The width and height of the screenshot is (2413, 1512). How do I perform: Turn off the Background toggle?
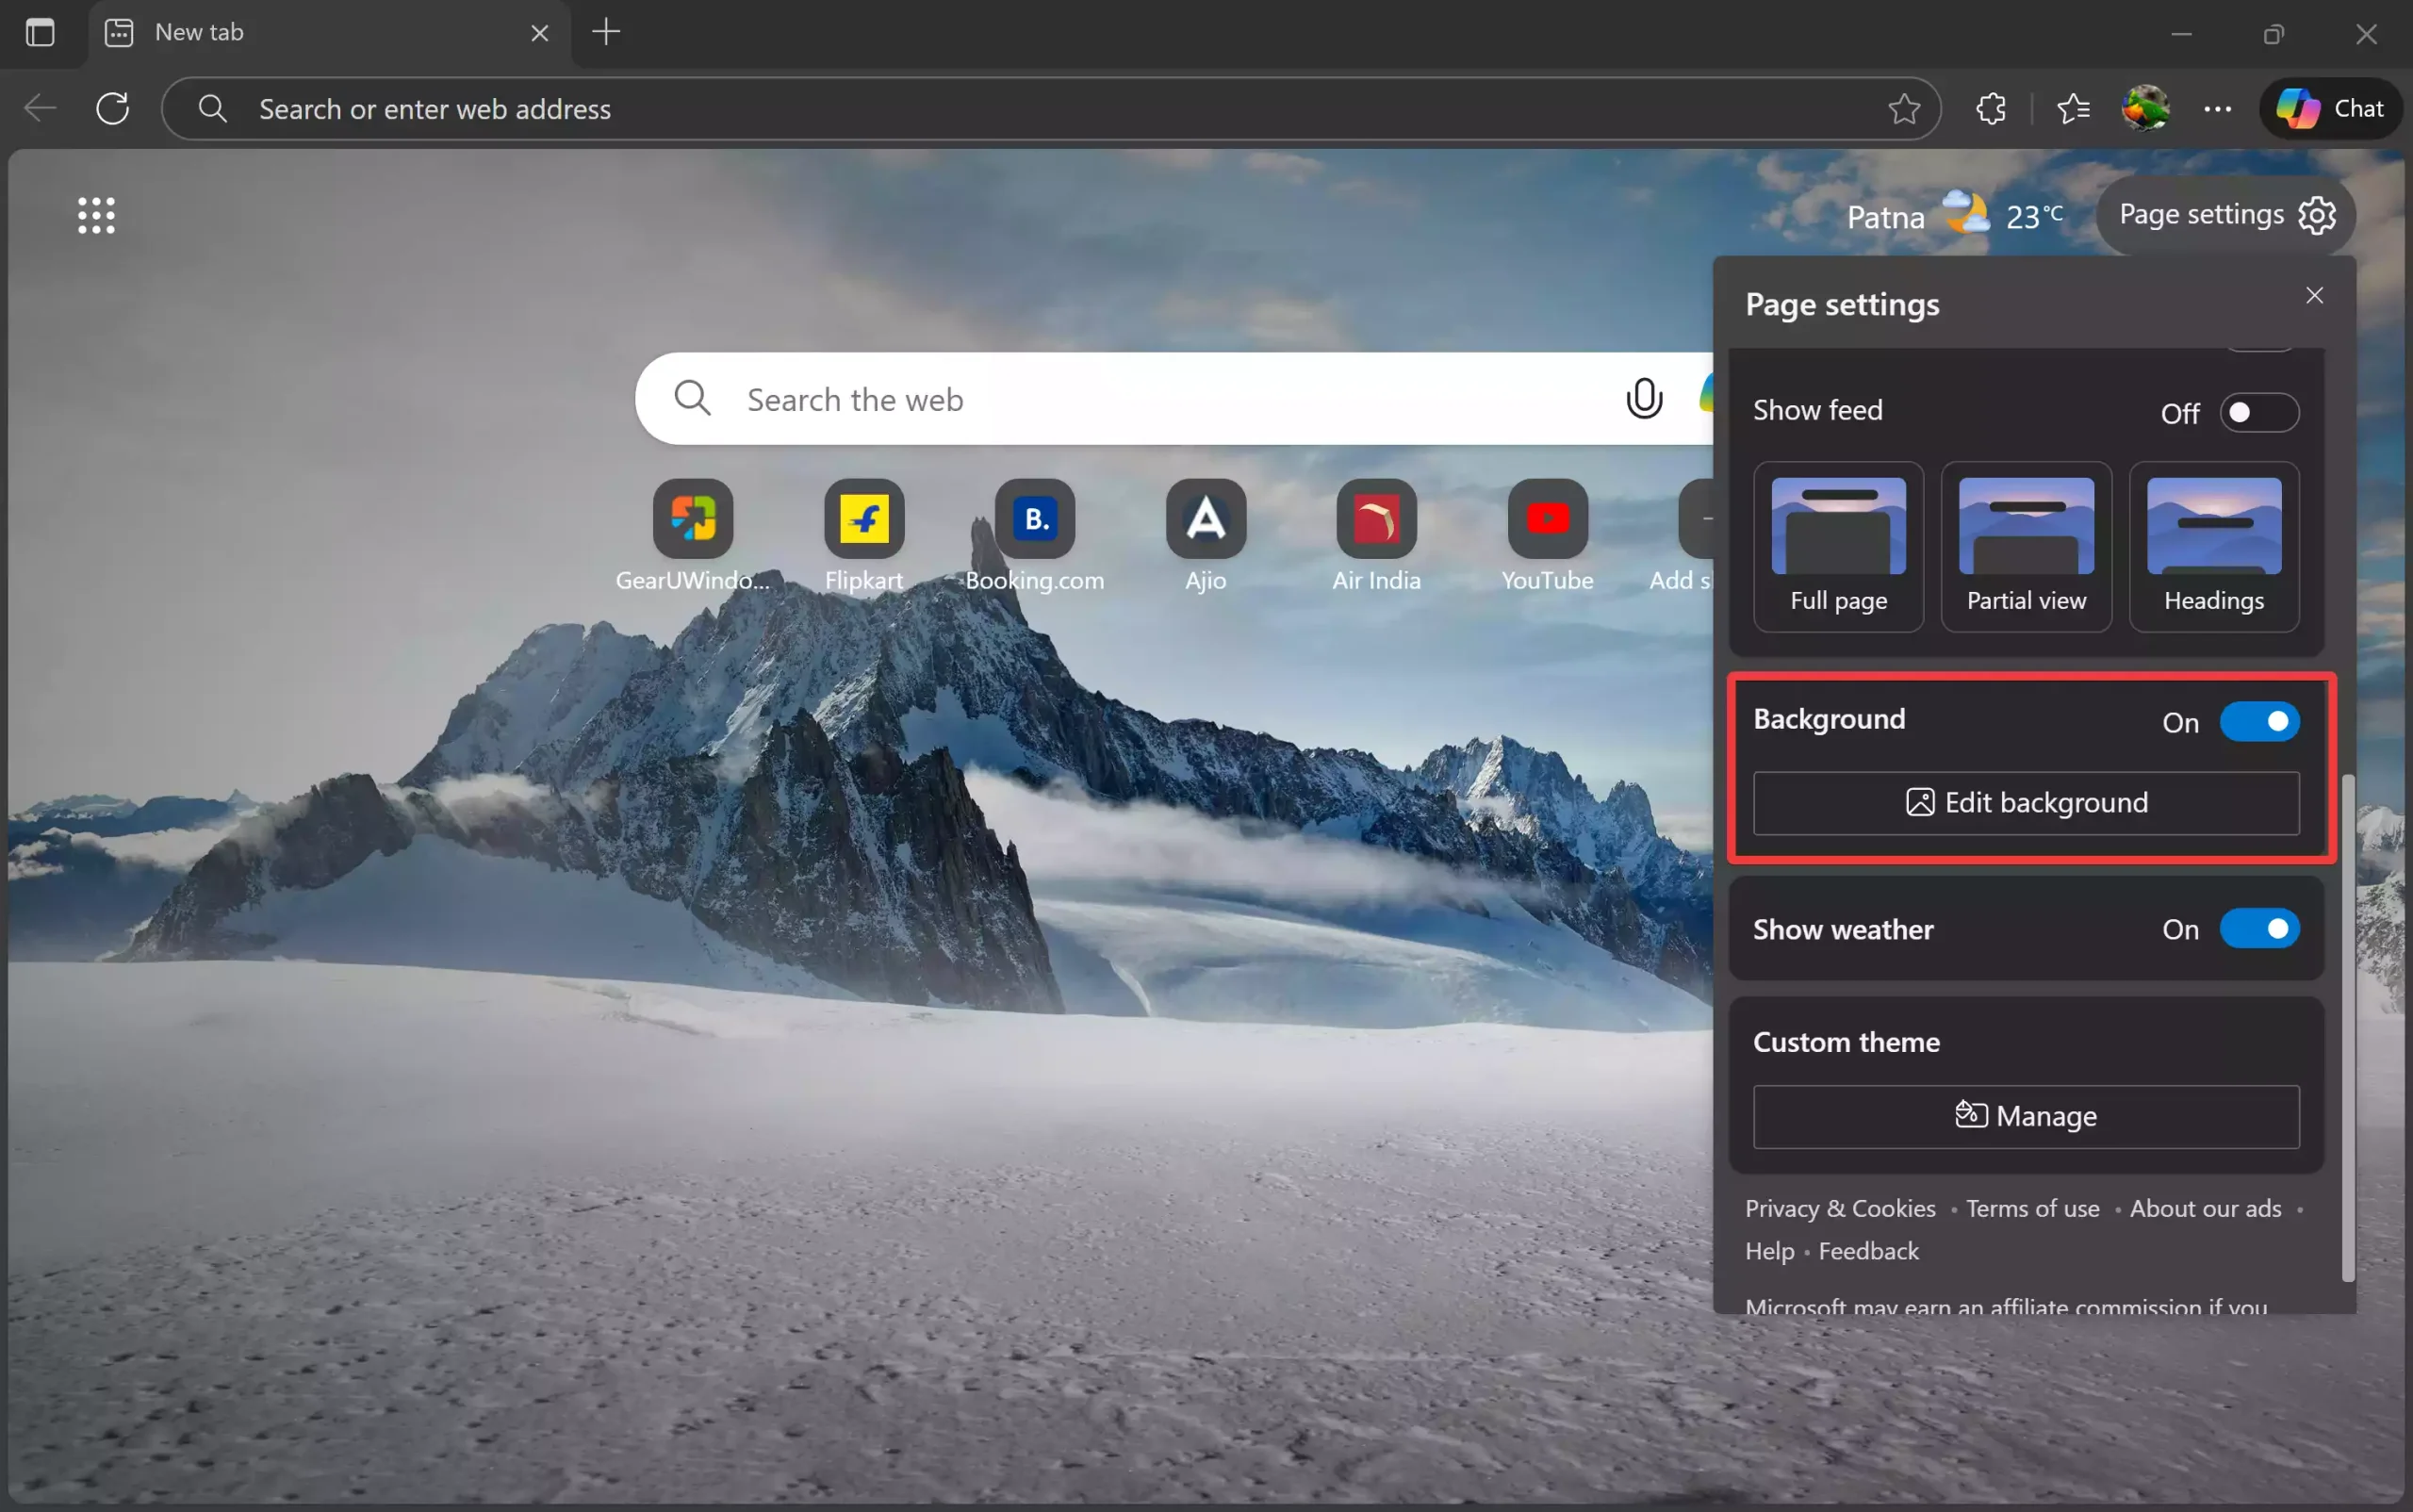tap(2258, 722)
